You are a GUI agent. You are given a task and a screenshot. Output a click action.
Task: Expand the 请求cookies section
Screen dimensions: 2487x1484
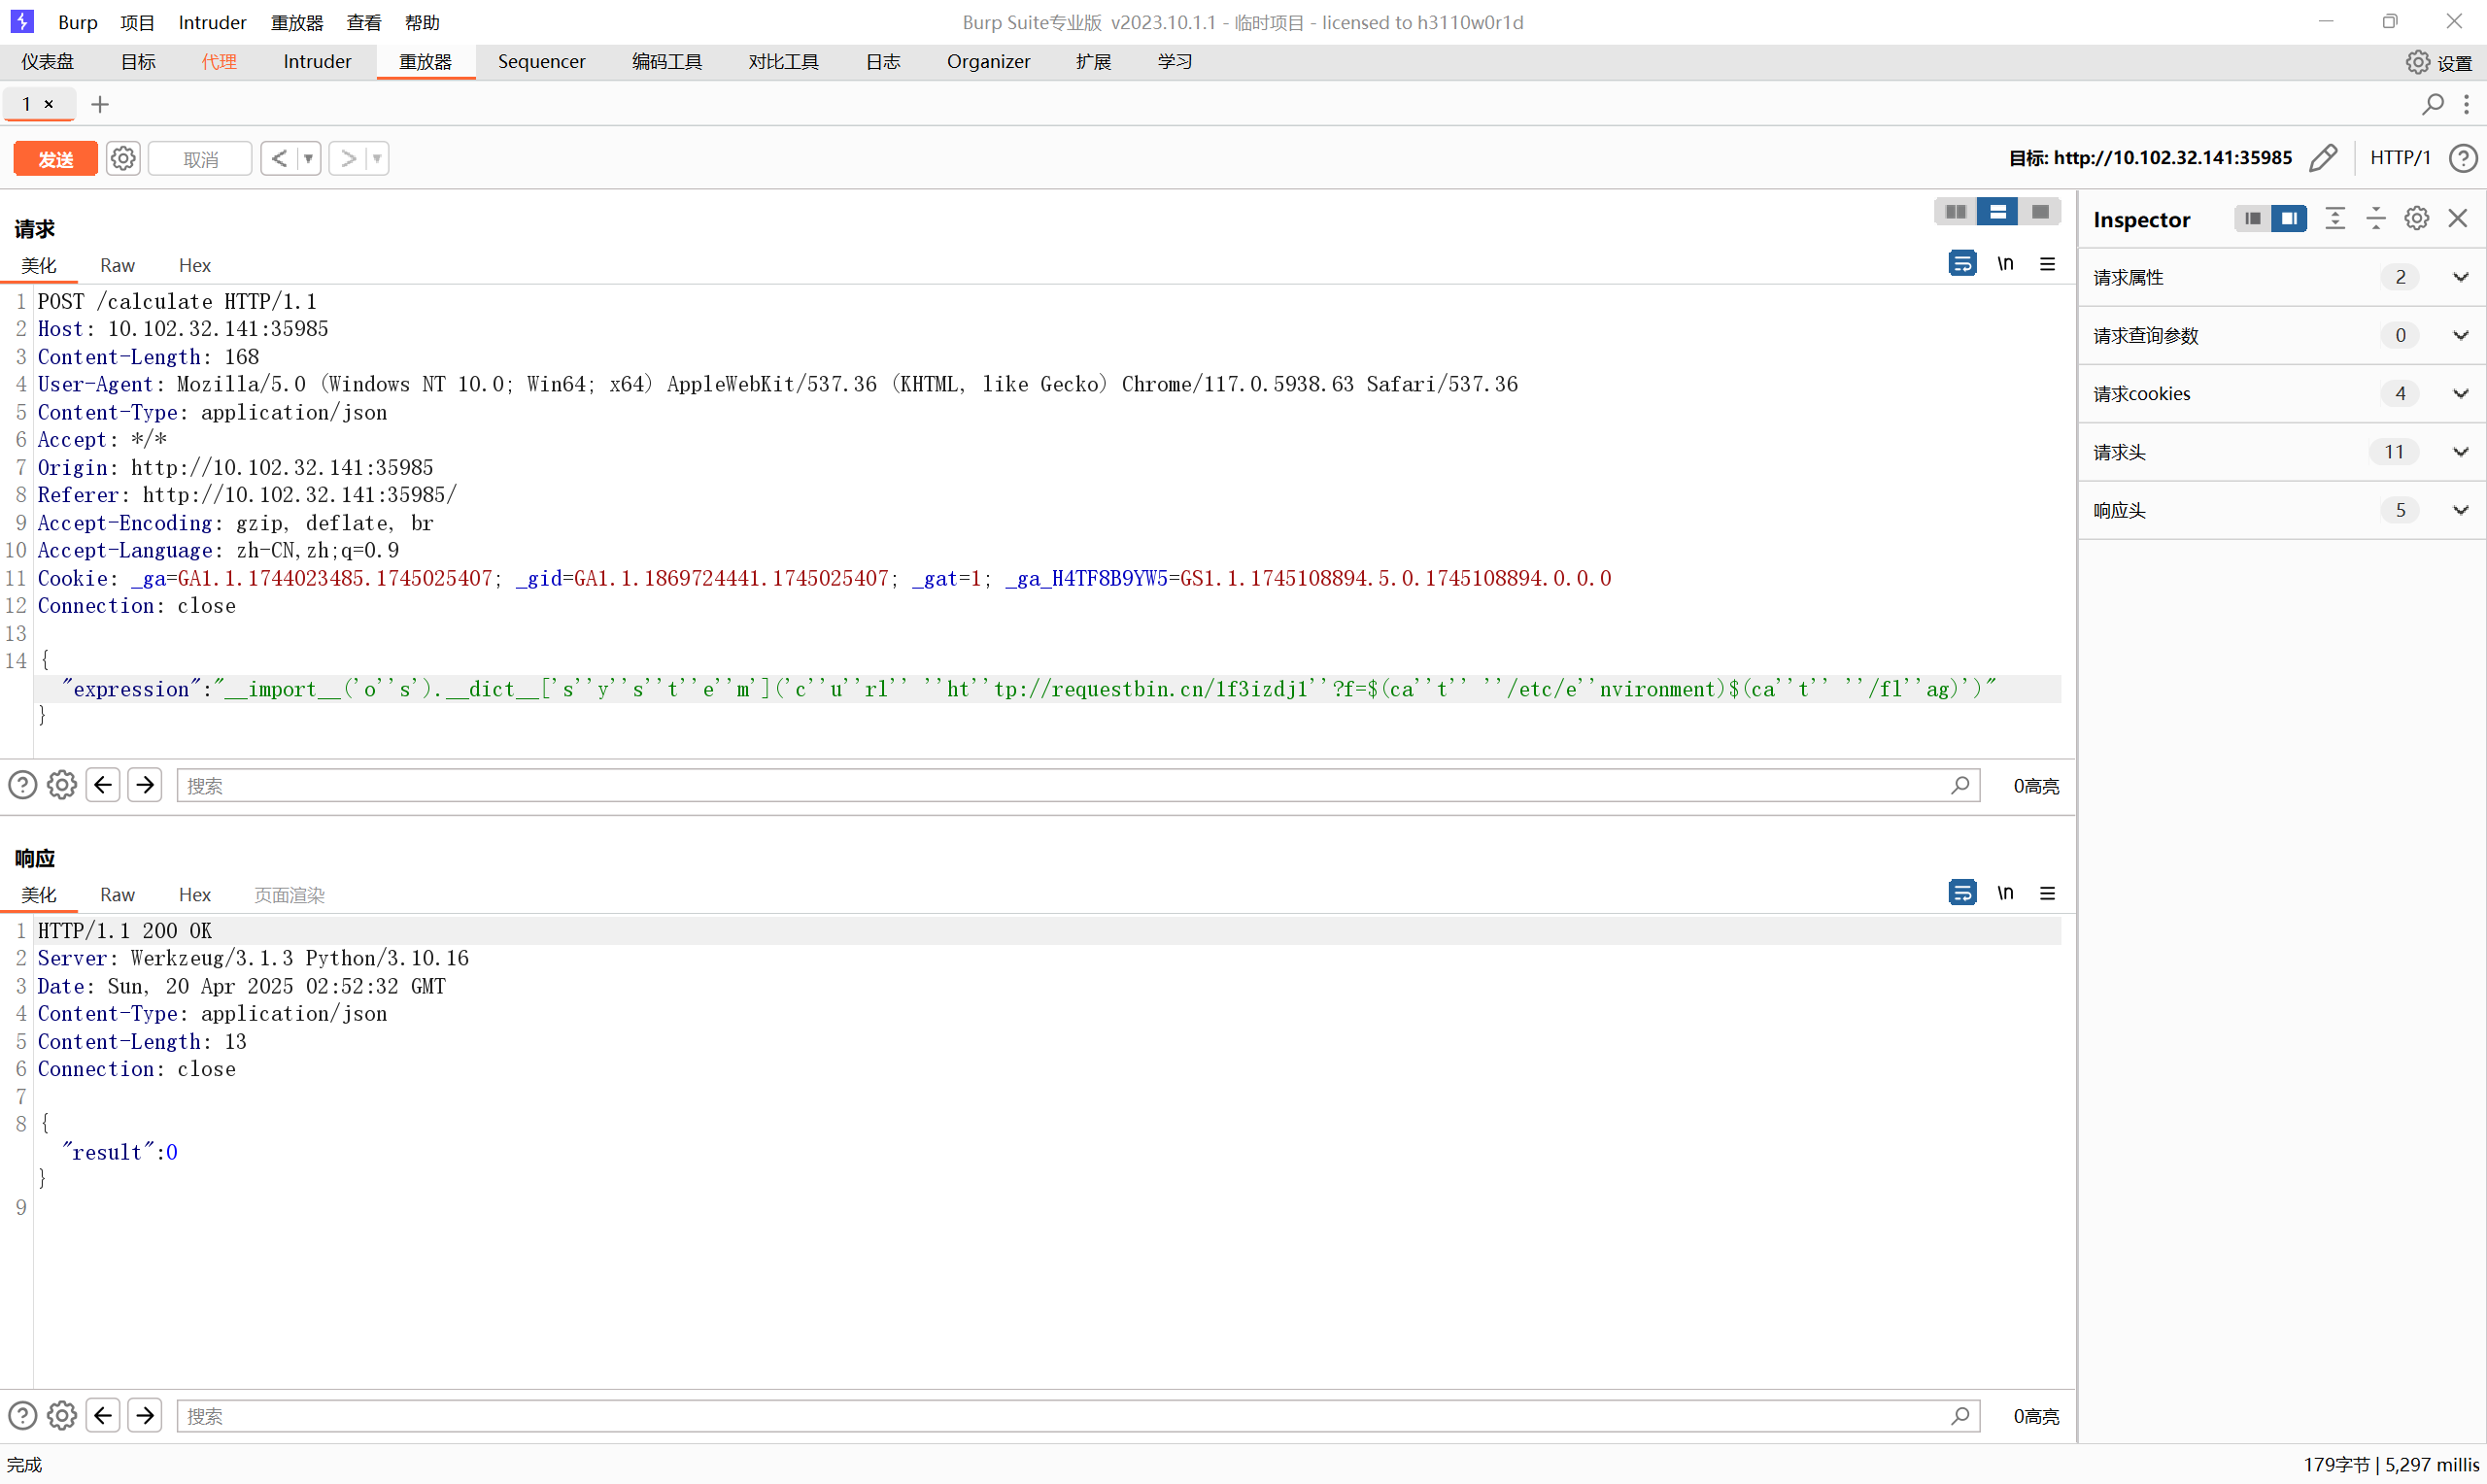pos(2460,394)
